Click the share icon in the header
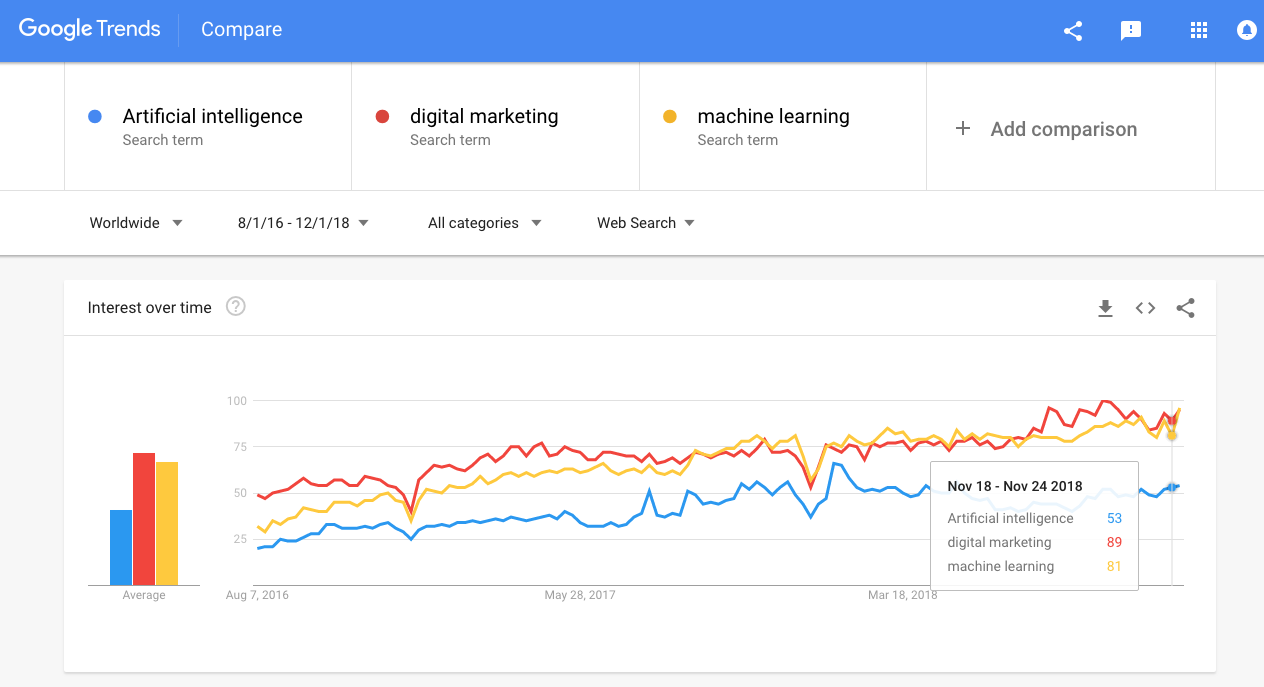This screenshot has height=687, width=1264. [x=1073, y=31]
